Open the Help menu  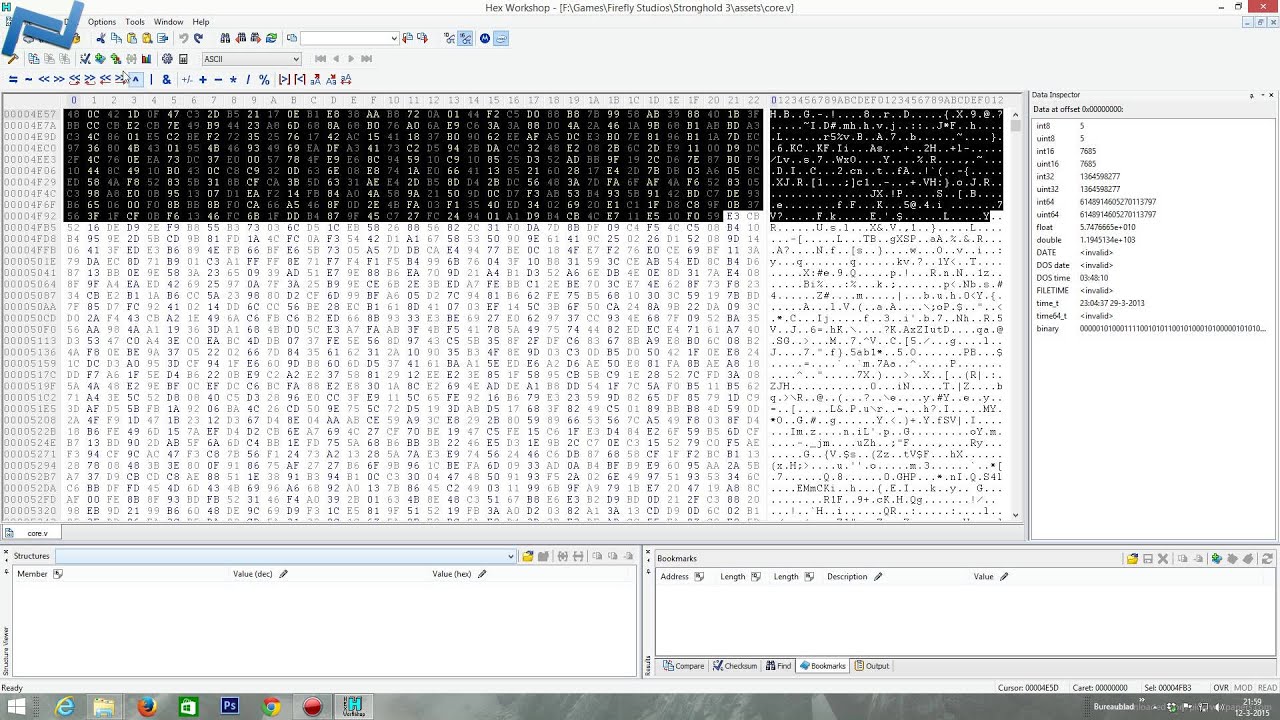coord(200,21)
